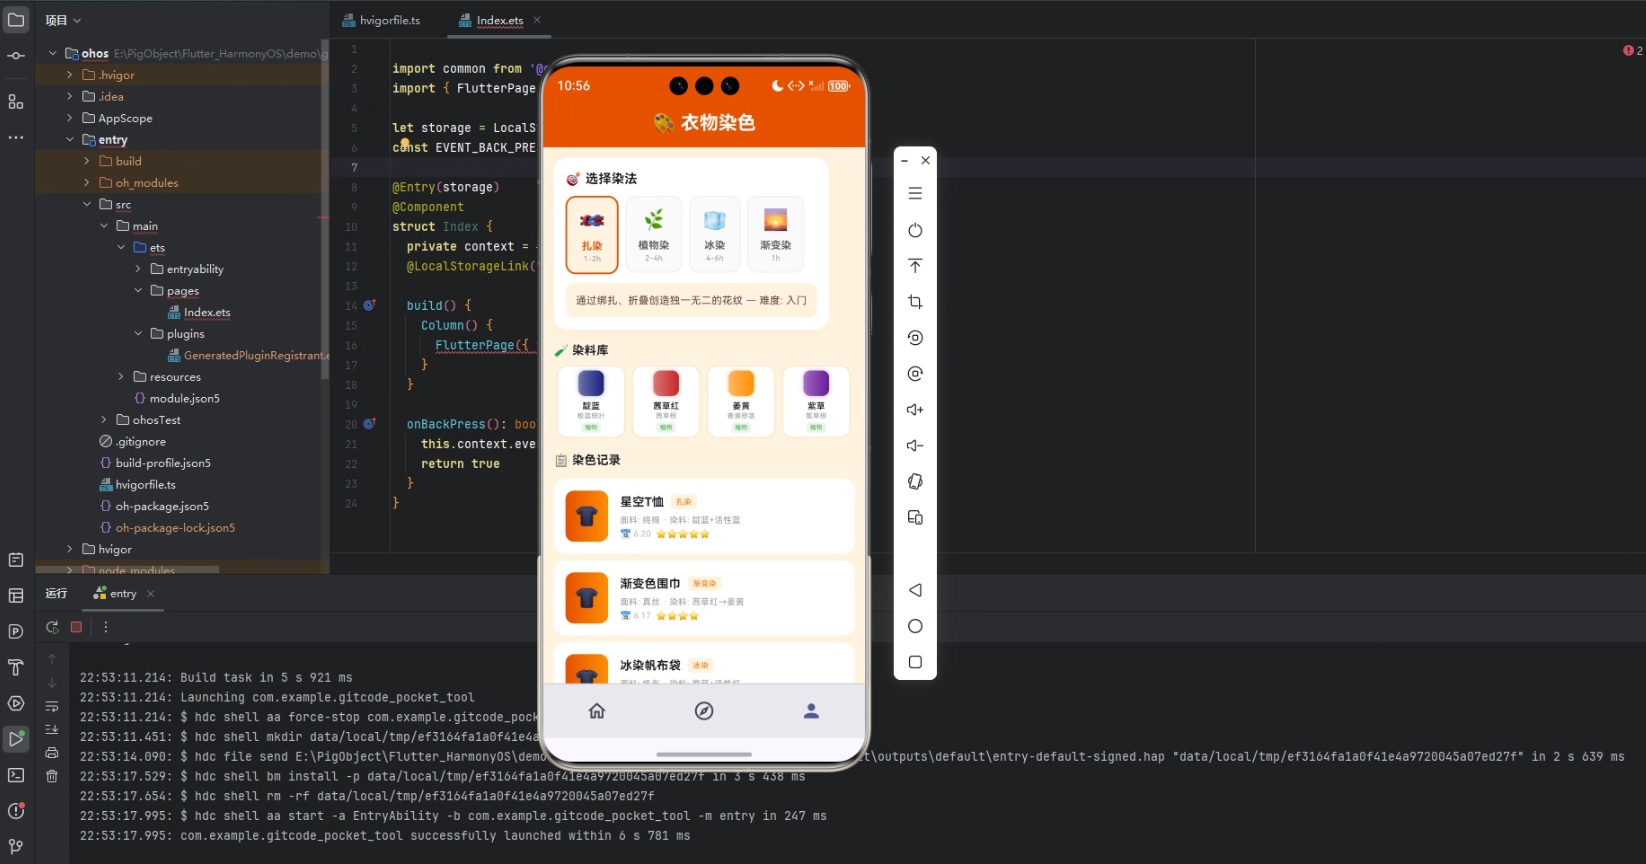1646x864 pixels.
Task: Collapse the pages folder
Action: coord(138,291)
